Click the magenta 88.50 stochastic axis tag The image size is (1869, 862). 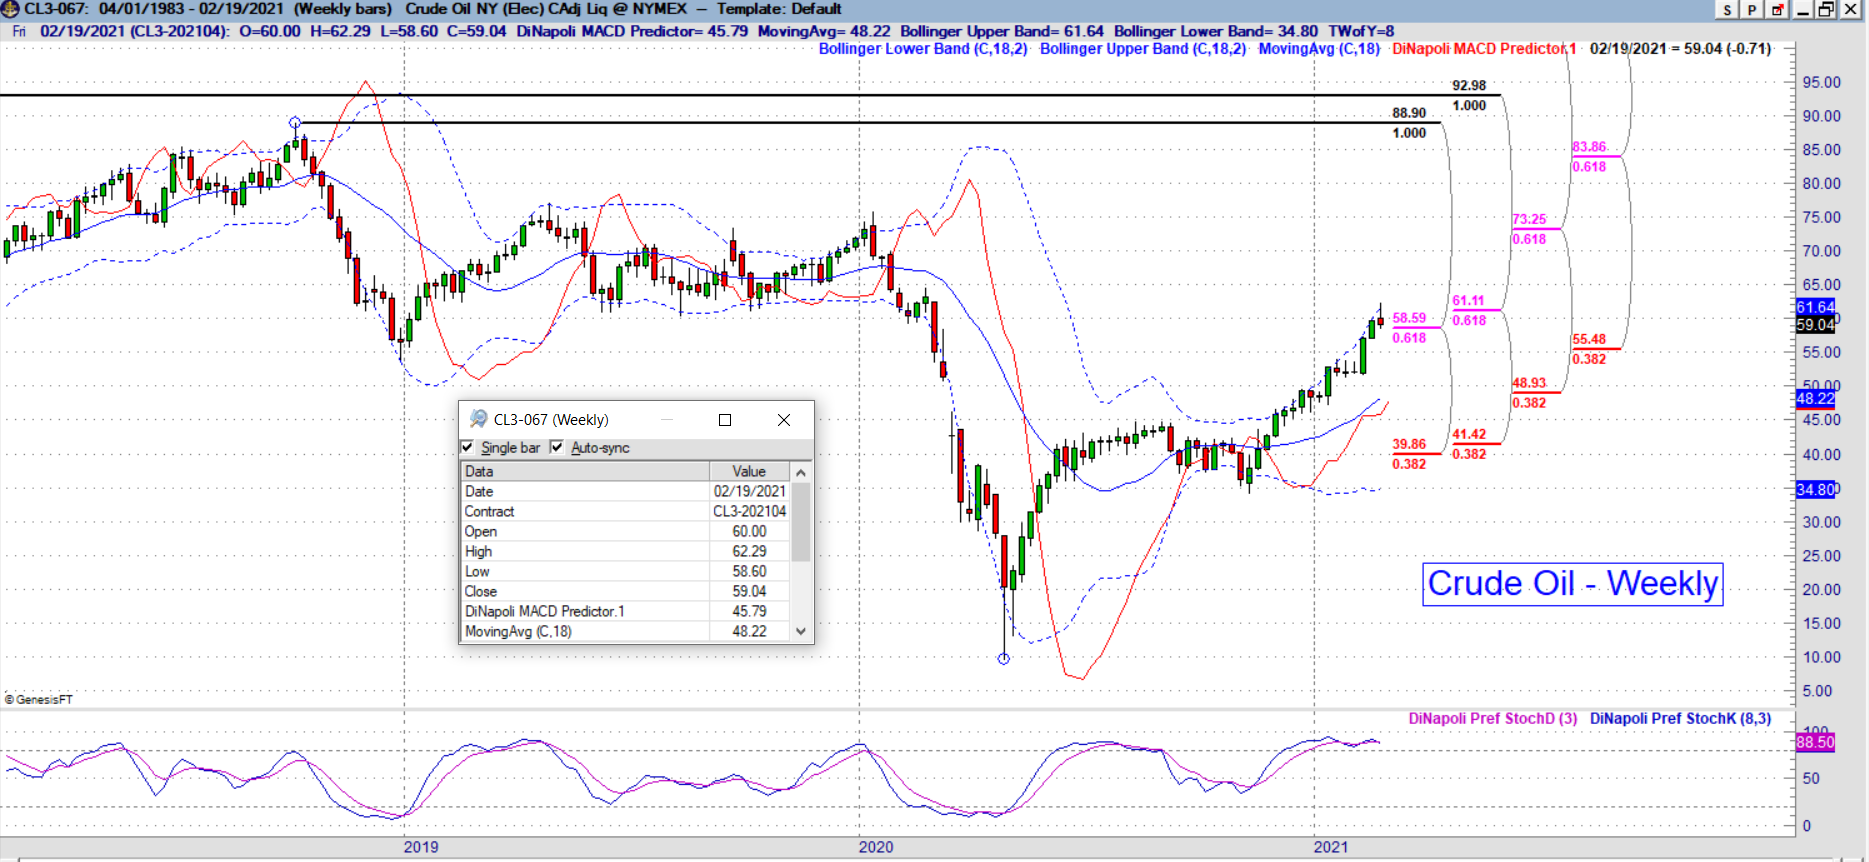1815,742
